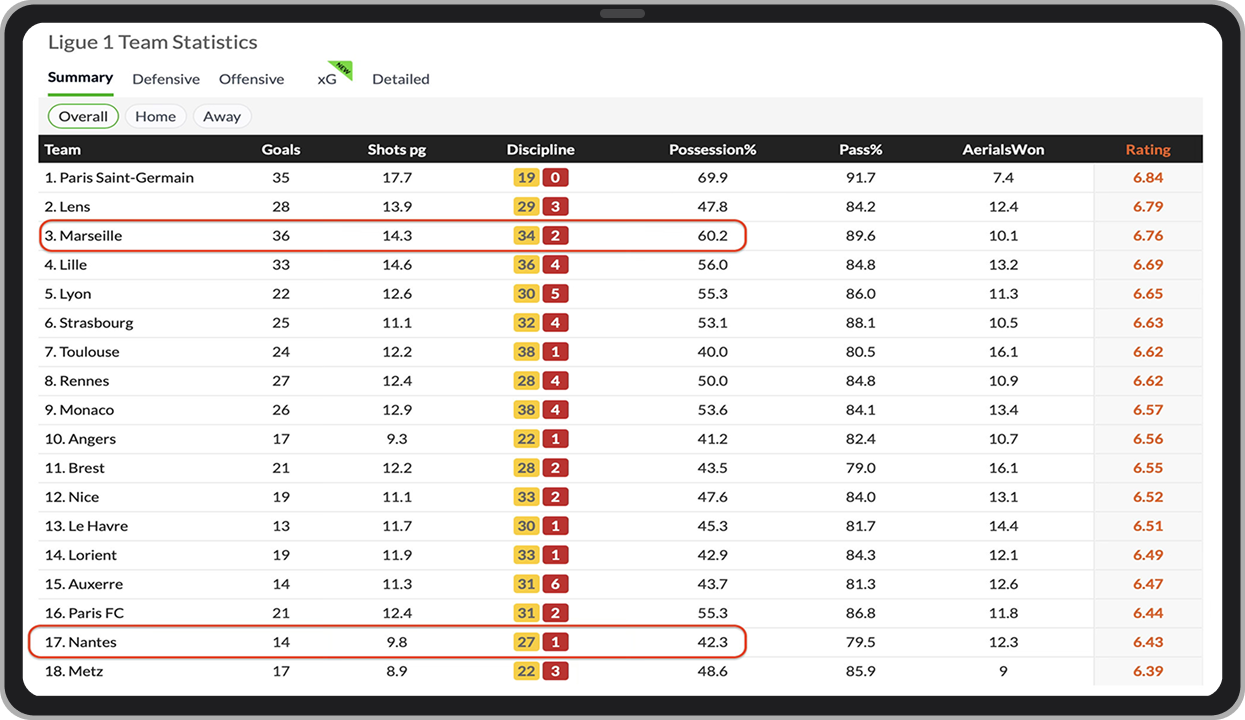This screenshot has height=720, width=1245.
Task: Click the Ligue 1 Team Statistics heading
Action: point(153,42)
